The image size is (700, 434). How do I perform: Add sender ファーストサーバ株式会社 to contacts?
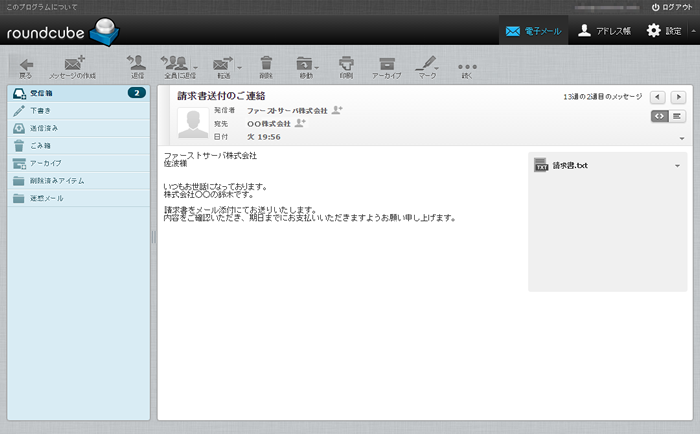coord(338,110)
